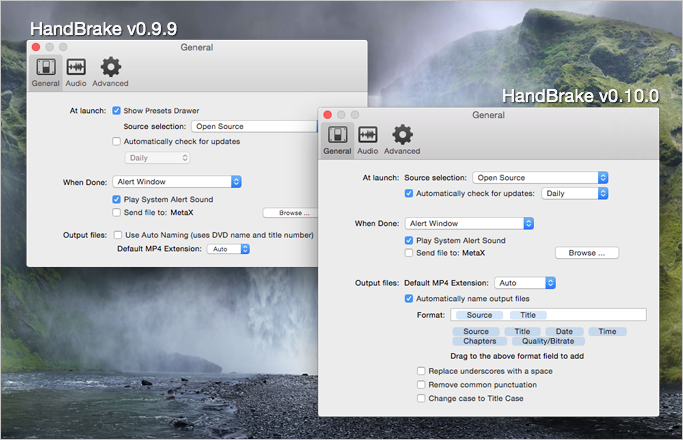Image resolution: width=683 pixels, height=440 pixels.
Task: Enable Change case to Title Case
Action: click(421, 398)
